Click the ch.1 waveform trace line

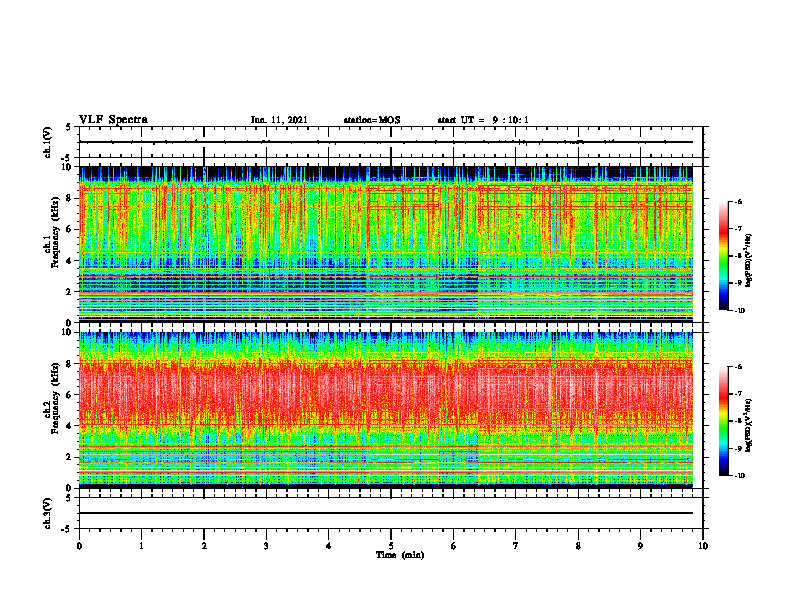[386, 142]
